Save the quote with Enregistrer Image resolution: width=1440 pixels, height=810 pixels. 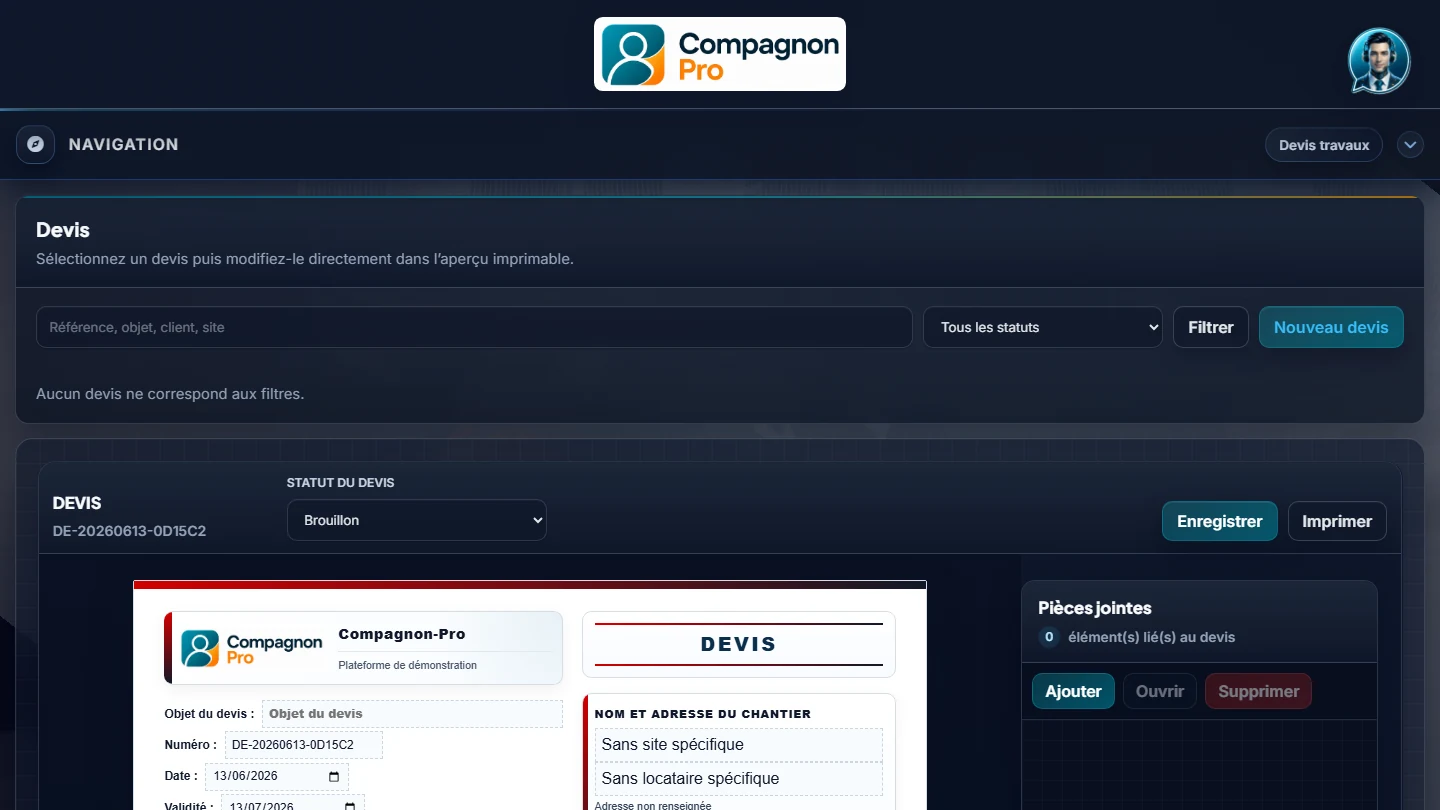pos(1220,521)
